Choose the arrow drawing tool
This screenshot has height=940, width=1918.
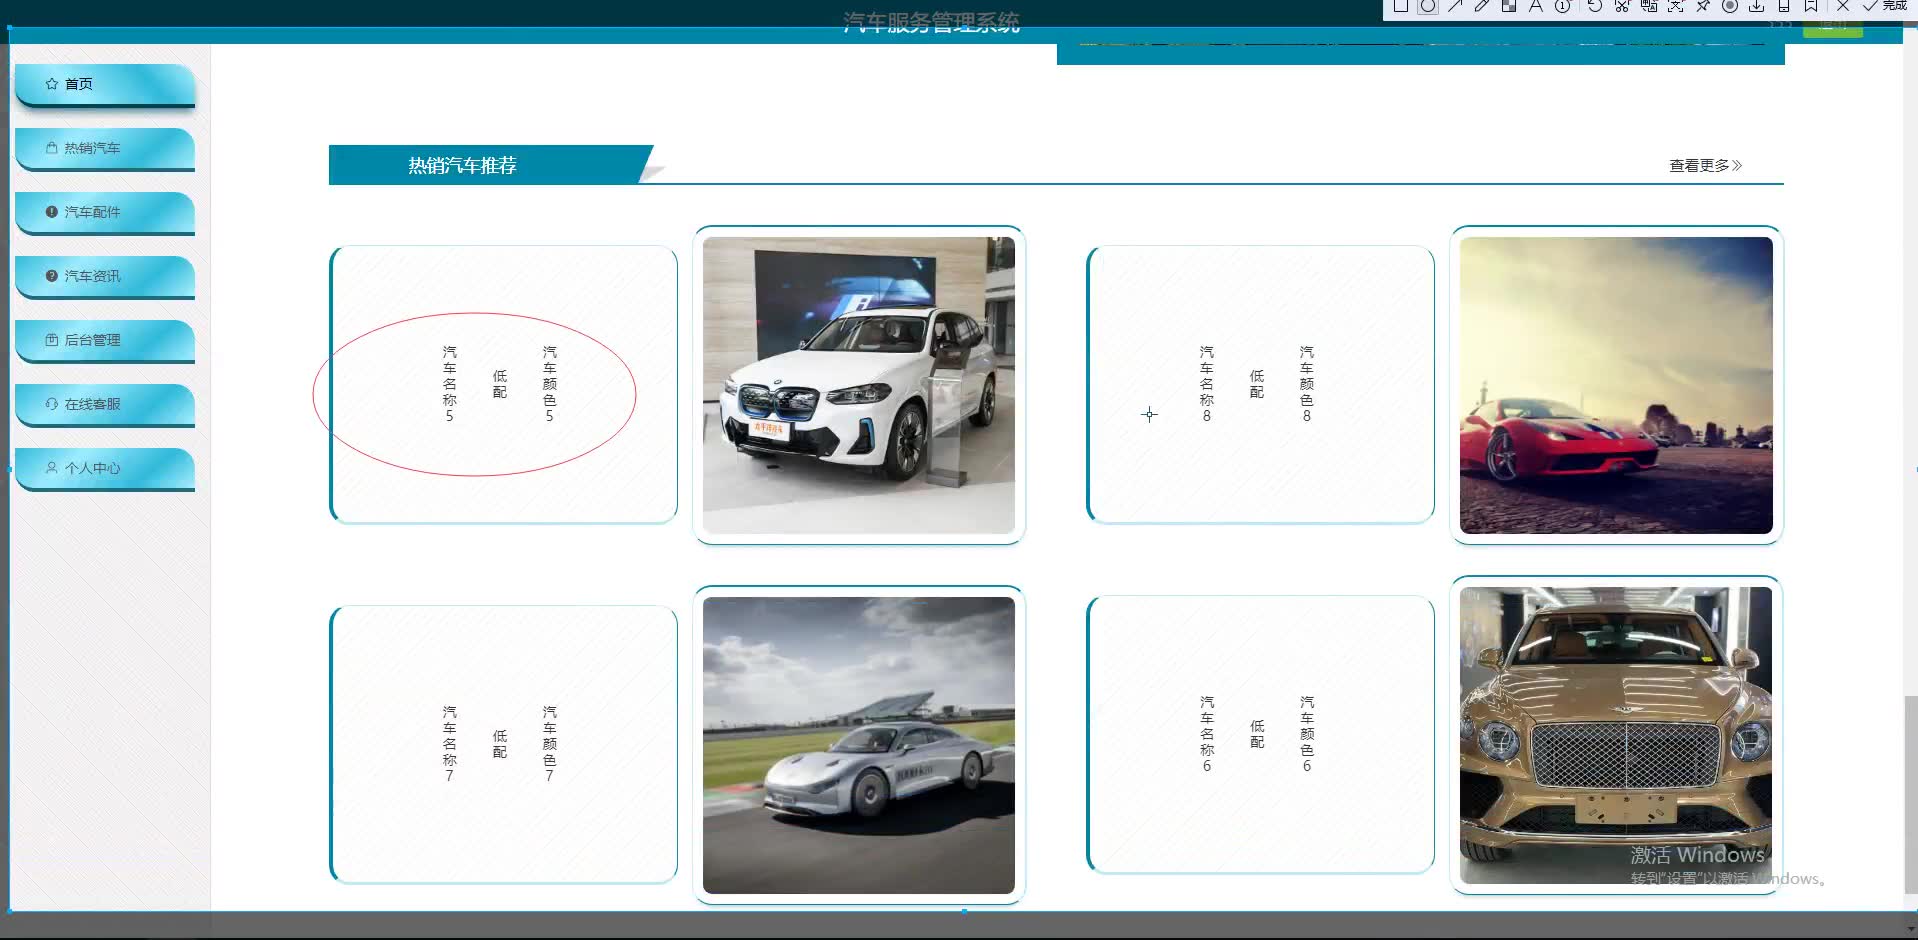point(1454,6)
